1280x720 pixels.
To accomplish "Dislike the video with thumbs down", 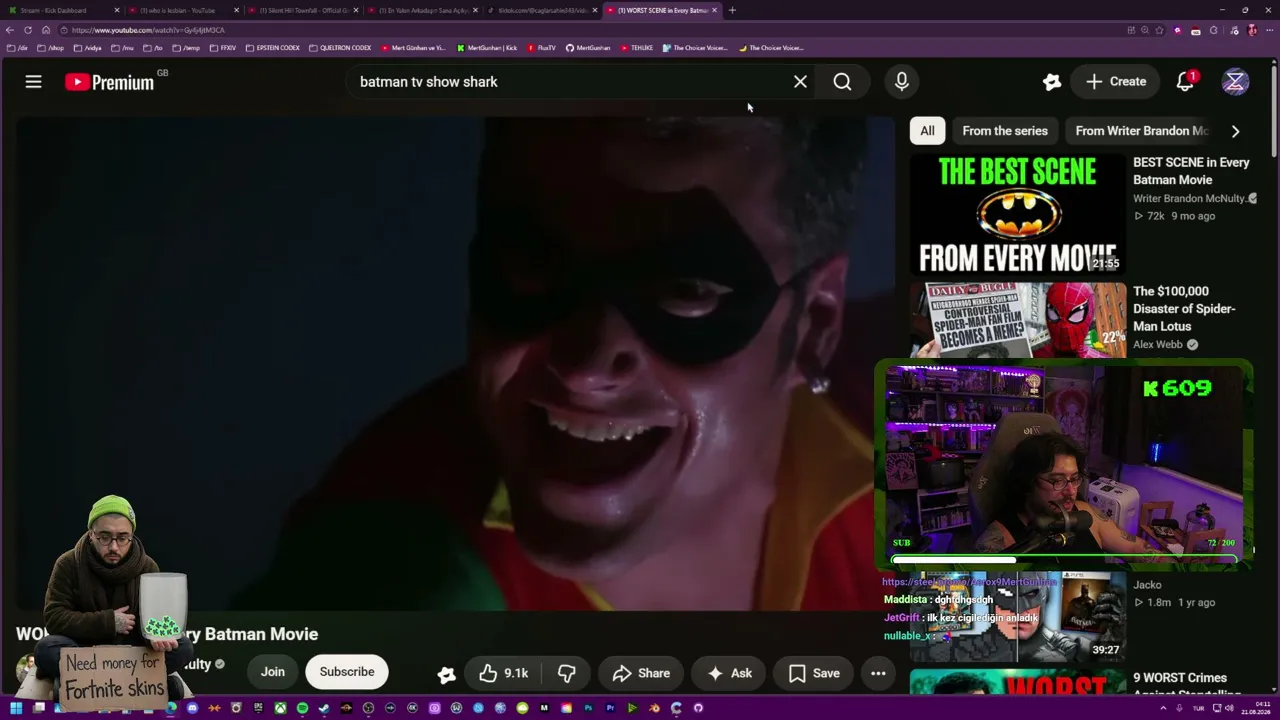I will [566, 673].
